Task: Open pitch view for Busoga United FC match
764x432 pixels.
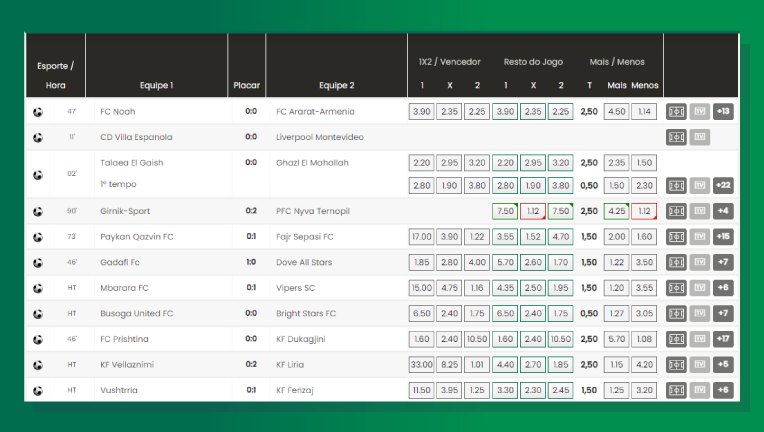Action: click(x=676, y=313)
